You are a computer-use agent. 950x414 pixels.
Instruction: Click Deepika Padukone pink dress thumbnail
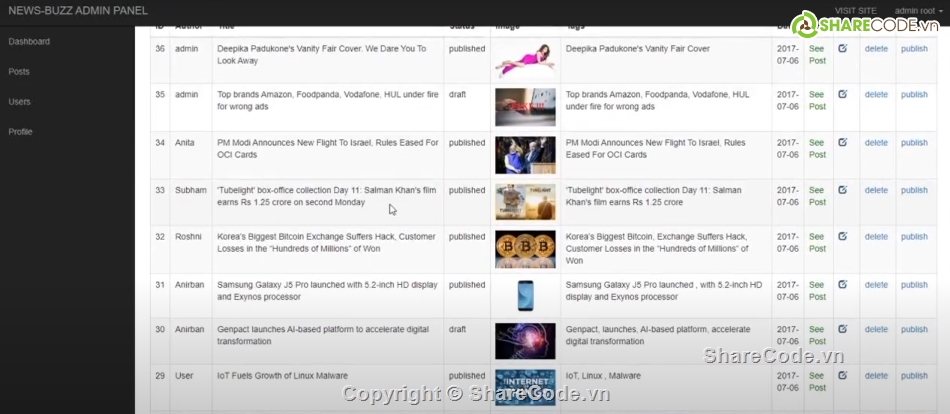(525, 60)
